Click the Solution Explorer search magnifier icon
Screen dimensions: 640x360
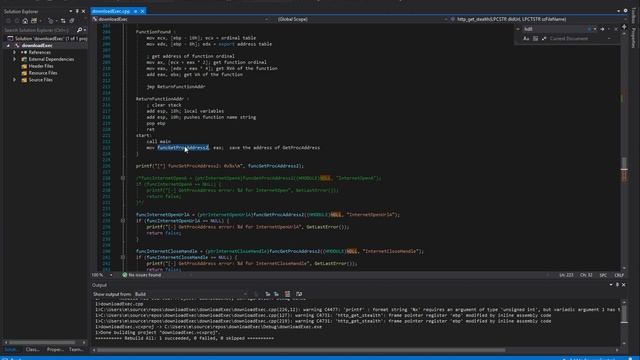tap(80, 30)
